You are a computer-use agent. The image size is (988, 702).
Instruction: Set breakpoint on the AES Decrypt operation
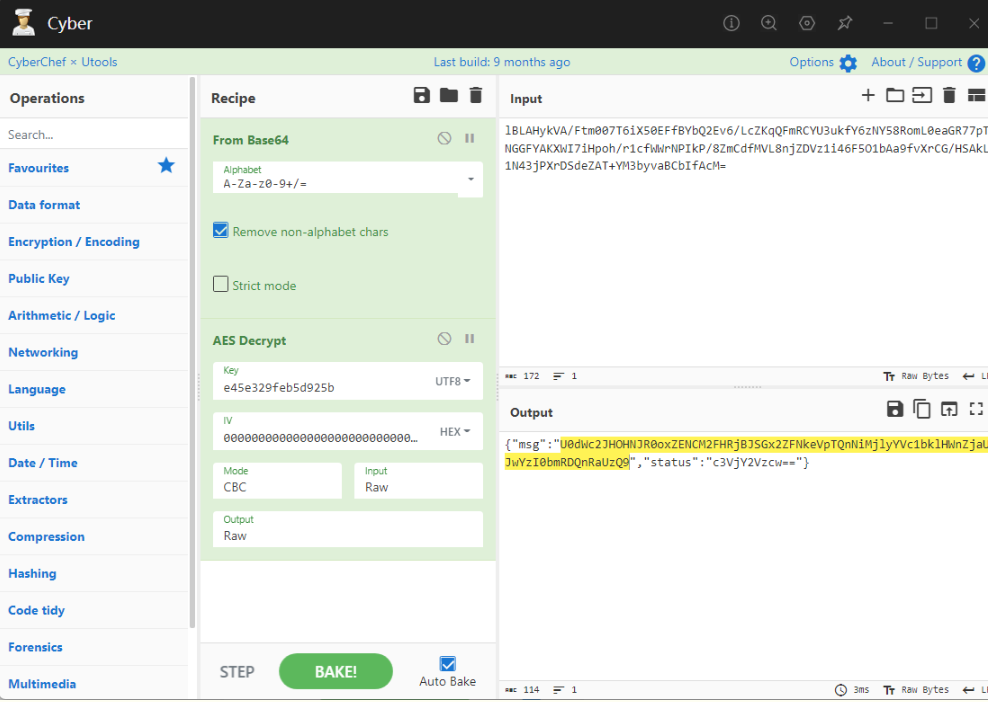[x=469, y=339]
